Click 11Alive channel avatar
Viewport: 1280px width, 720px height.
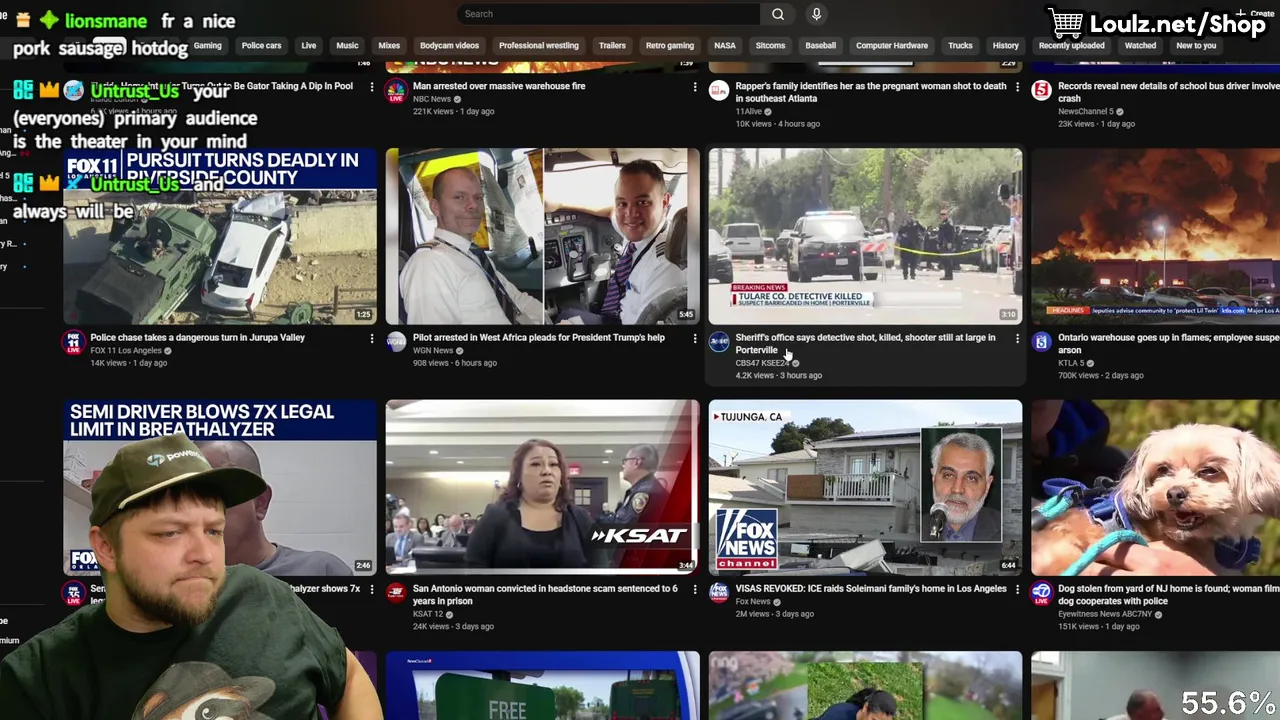coord(719,91)
